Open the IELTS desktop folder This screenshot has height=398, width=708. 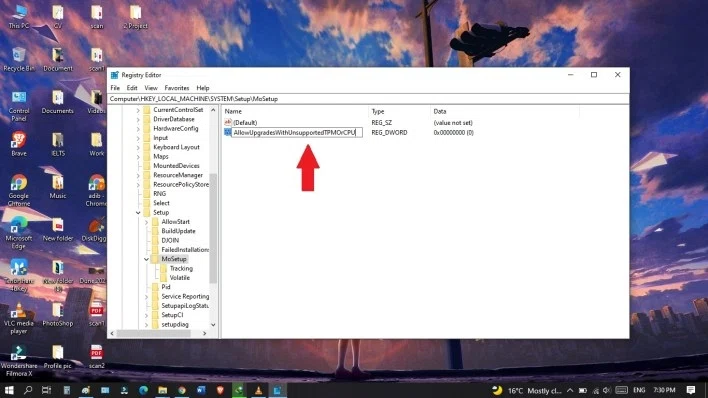tap(58, 145)
